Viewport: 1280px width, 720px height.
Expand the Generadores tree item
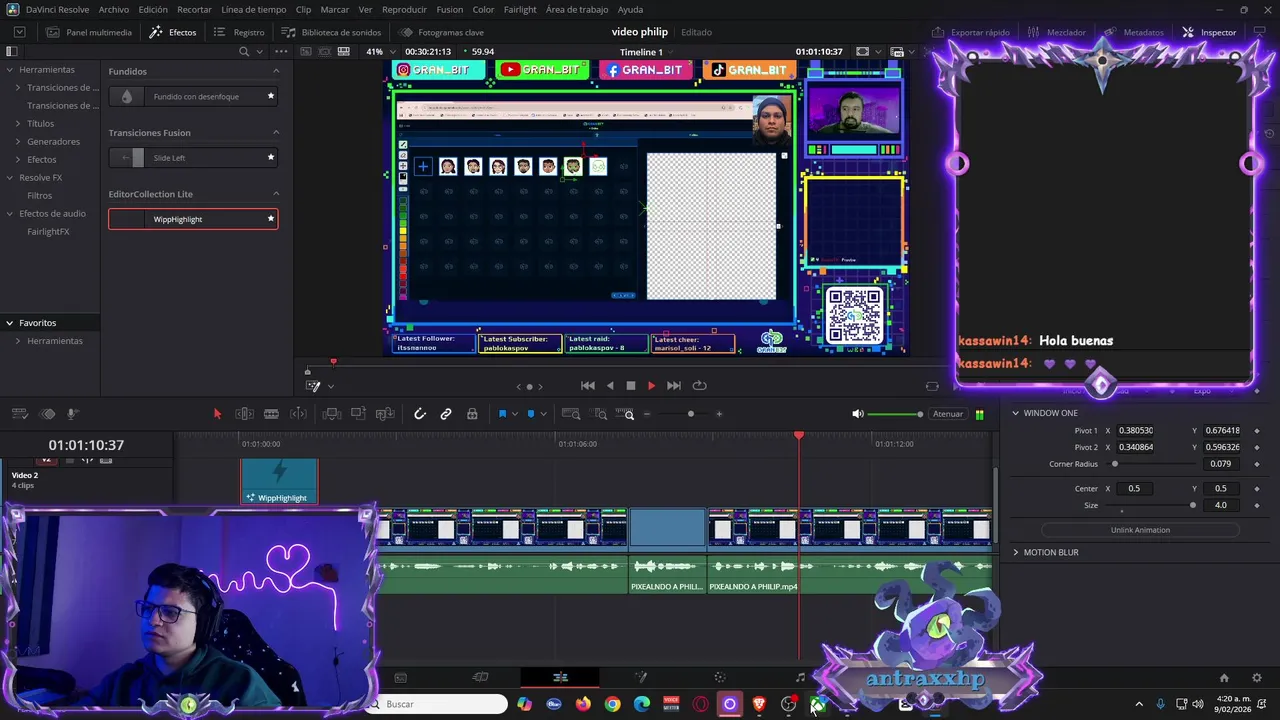18,142
